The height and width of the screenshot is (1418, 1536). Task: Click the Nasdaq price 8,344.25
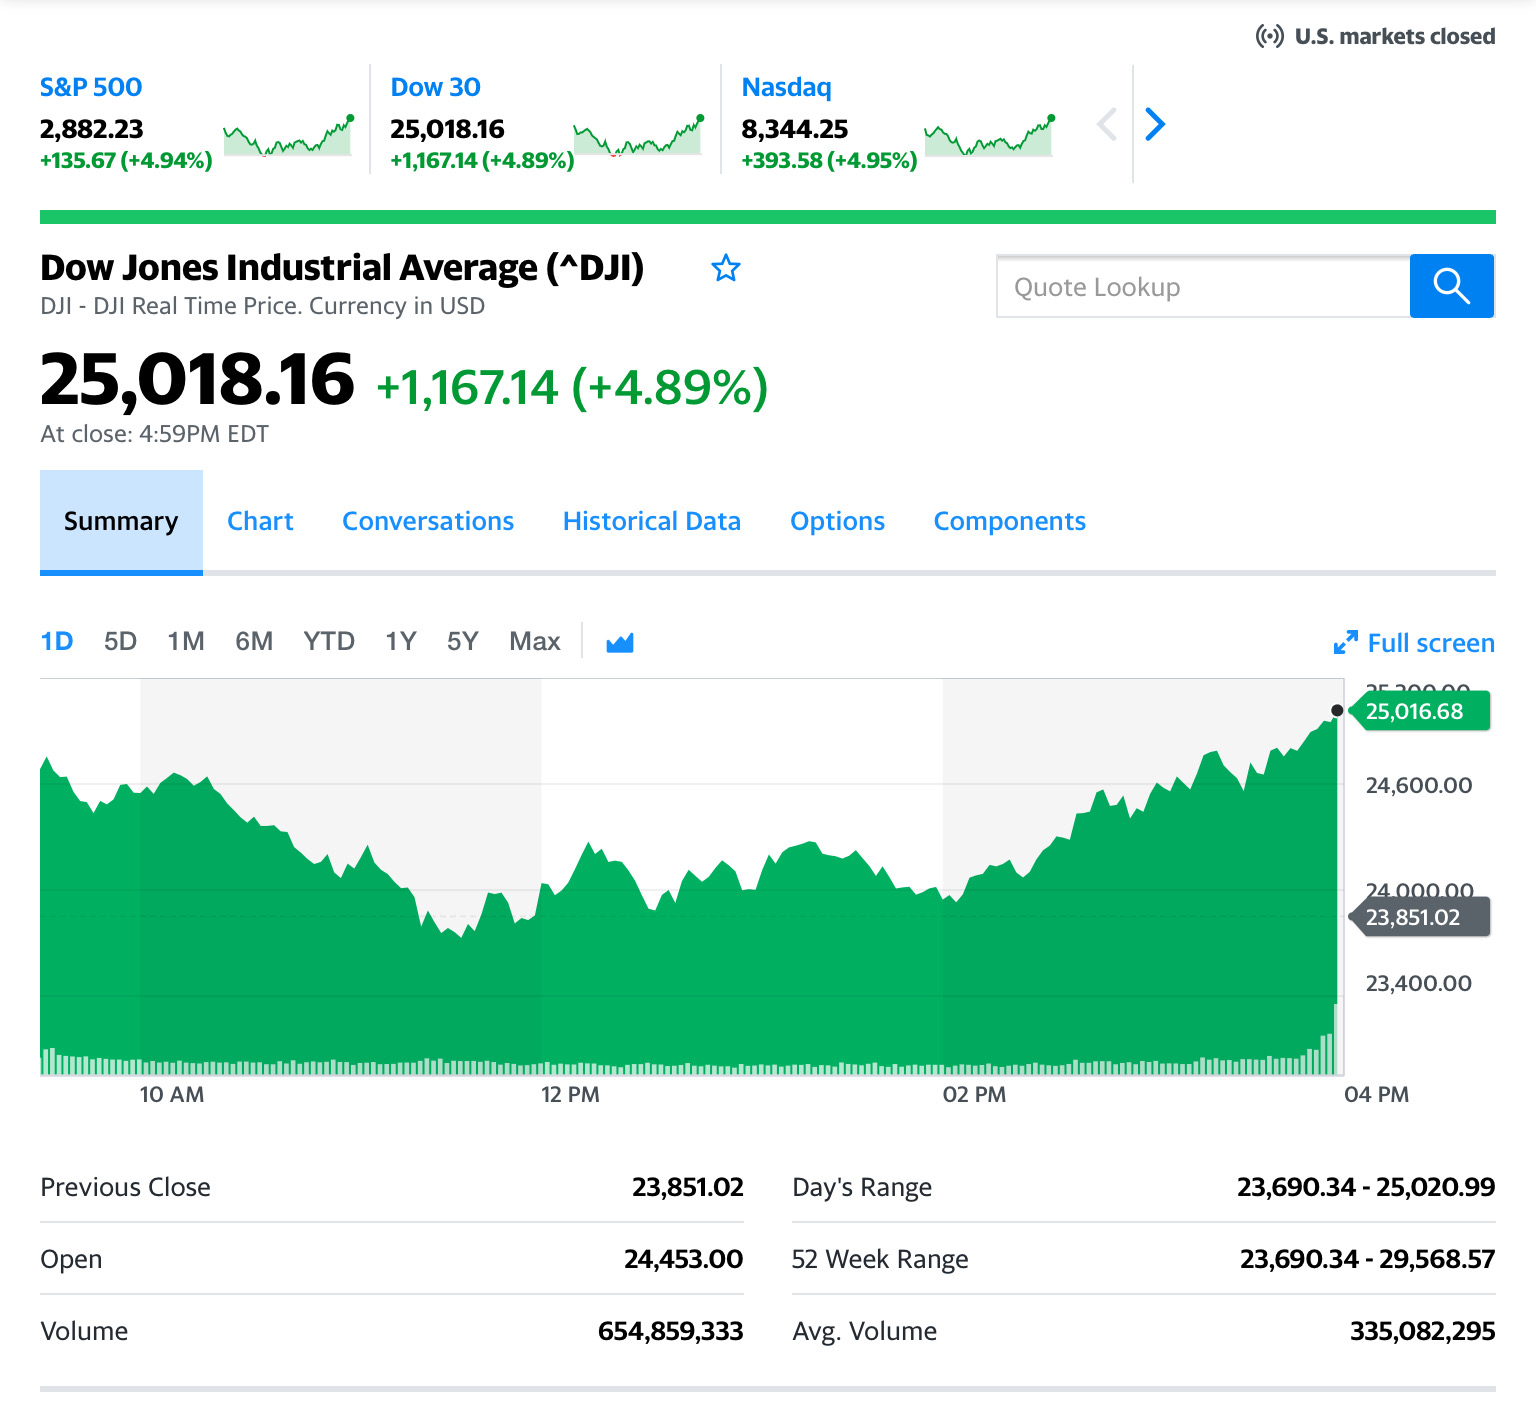click(x=795, y=129)
